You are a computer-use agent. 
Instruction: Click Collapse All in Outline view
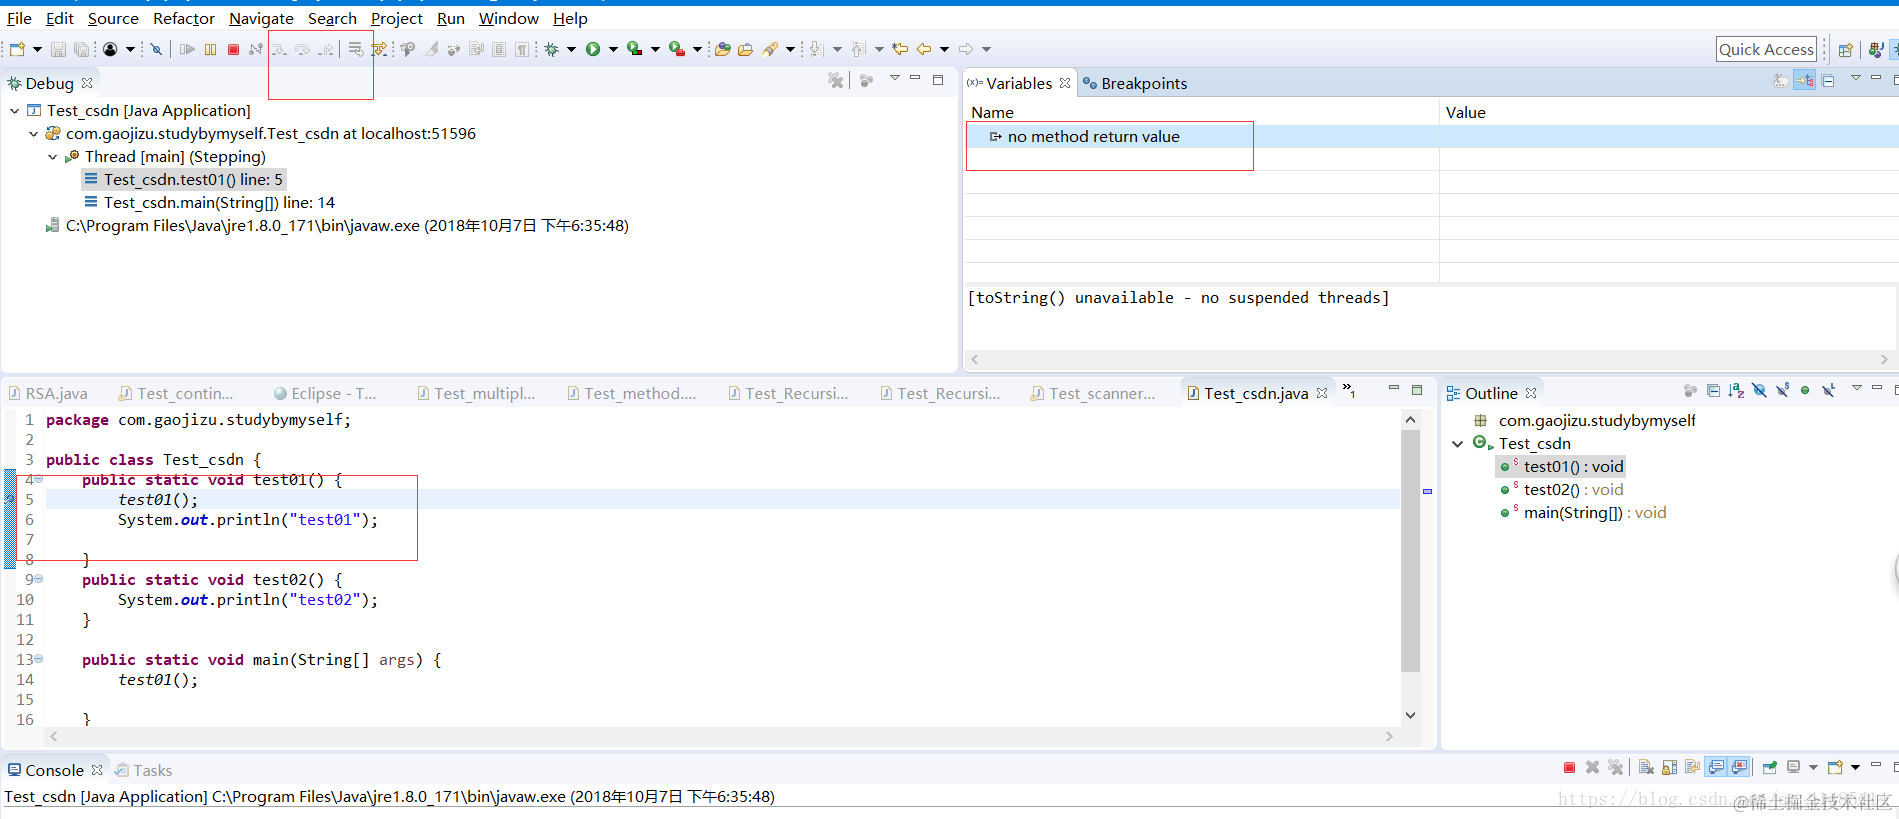point(1713,391)
